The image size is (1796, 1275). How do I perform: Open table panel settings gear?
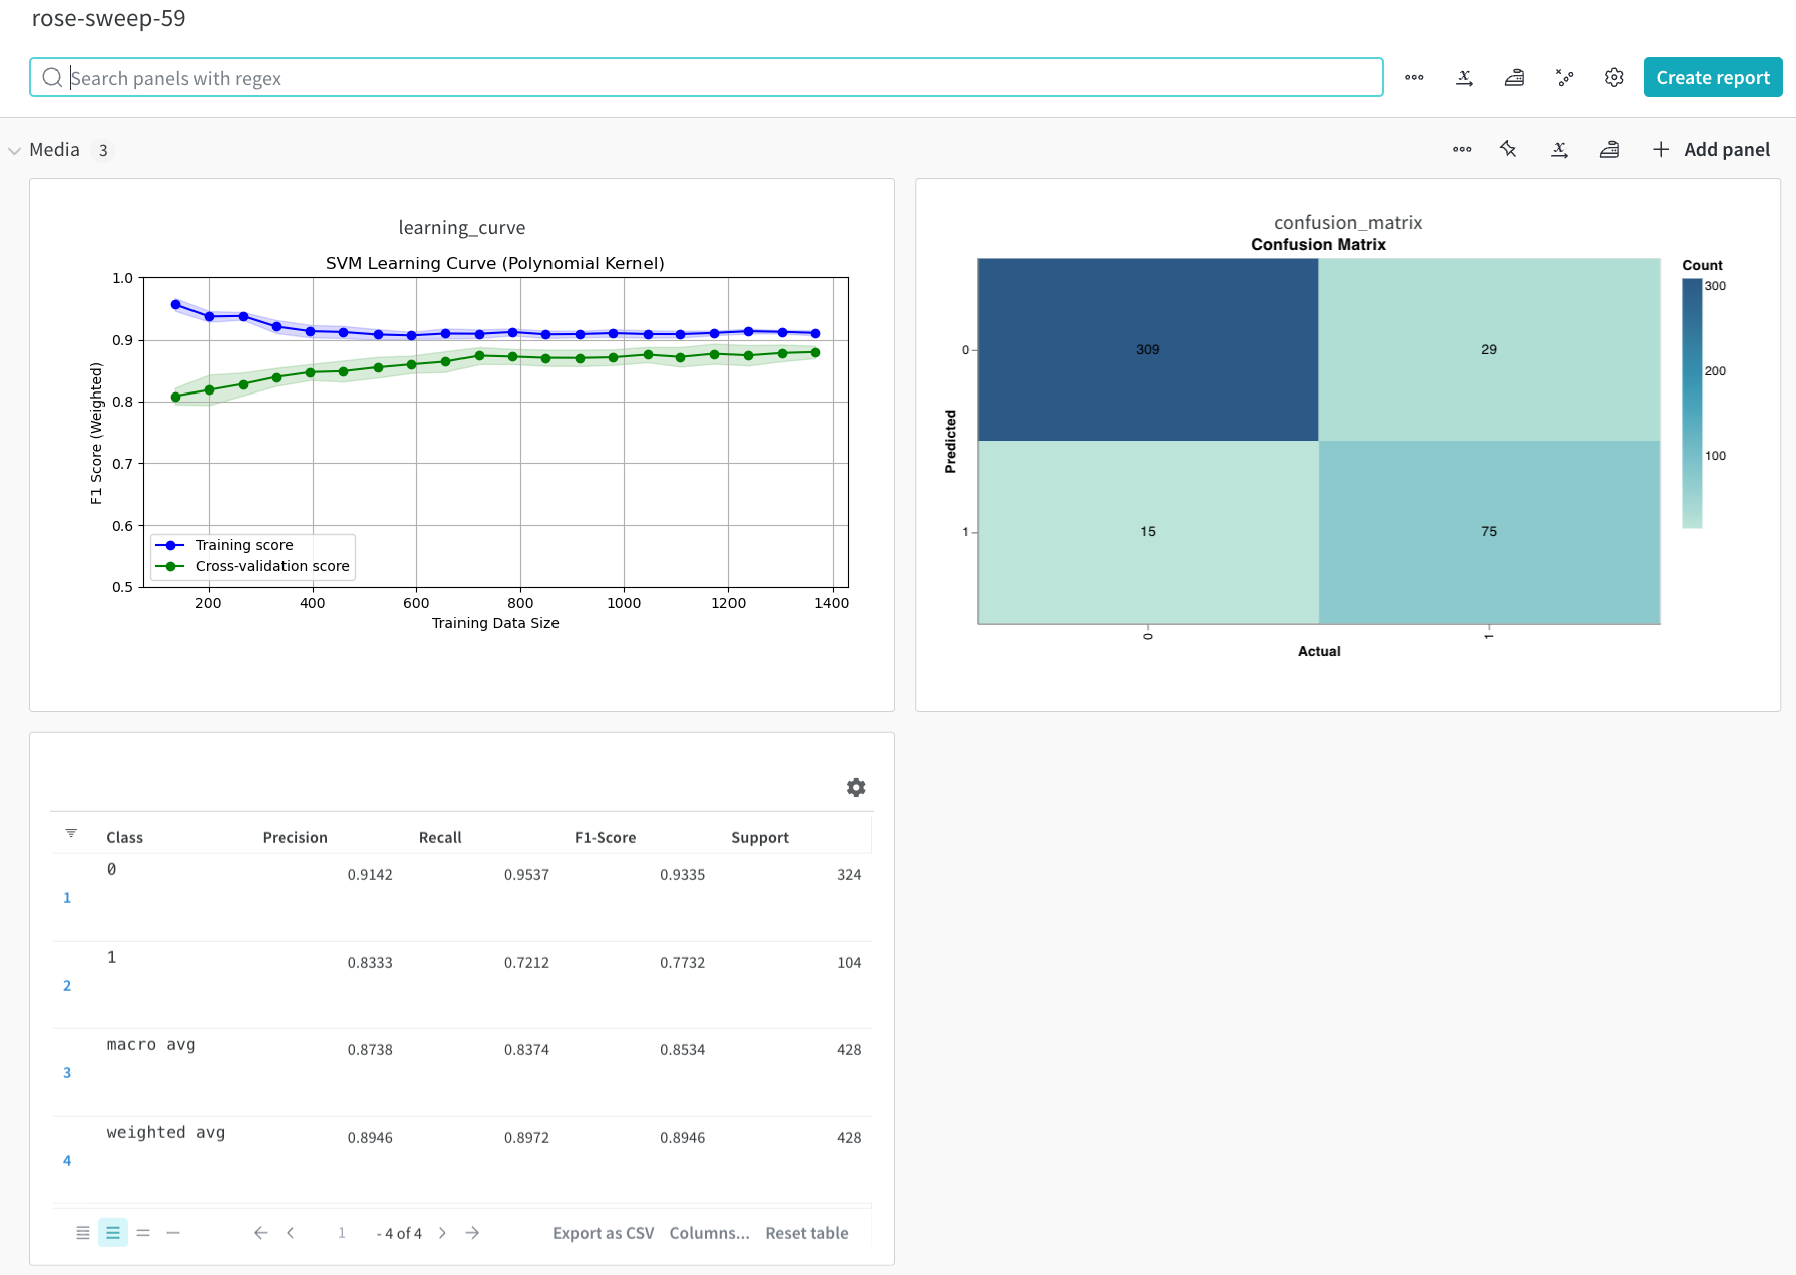point(856,788)
